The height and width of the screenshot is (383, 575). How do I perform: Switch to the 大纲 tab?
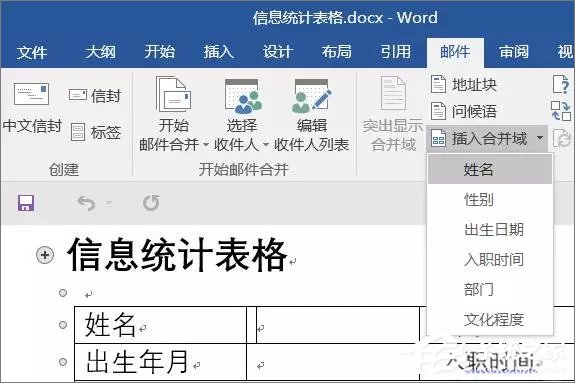tap(100, 52)
